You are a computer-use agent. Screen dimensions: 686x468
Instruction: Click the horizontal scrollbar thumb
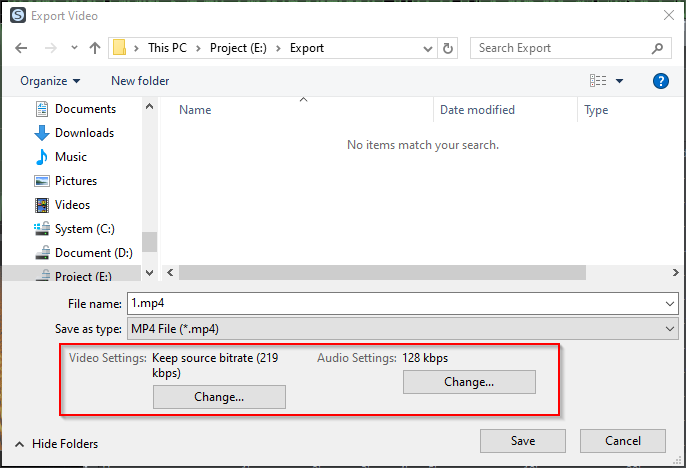382,272
